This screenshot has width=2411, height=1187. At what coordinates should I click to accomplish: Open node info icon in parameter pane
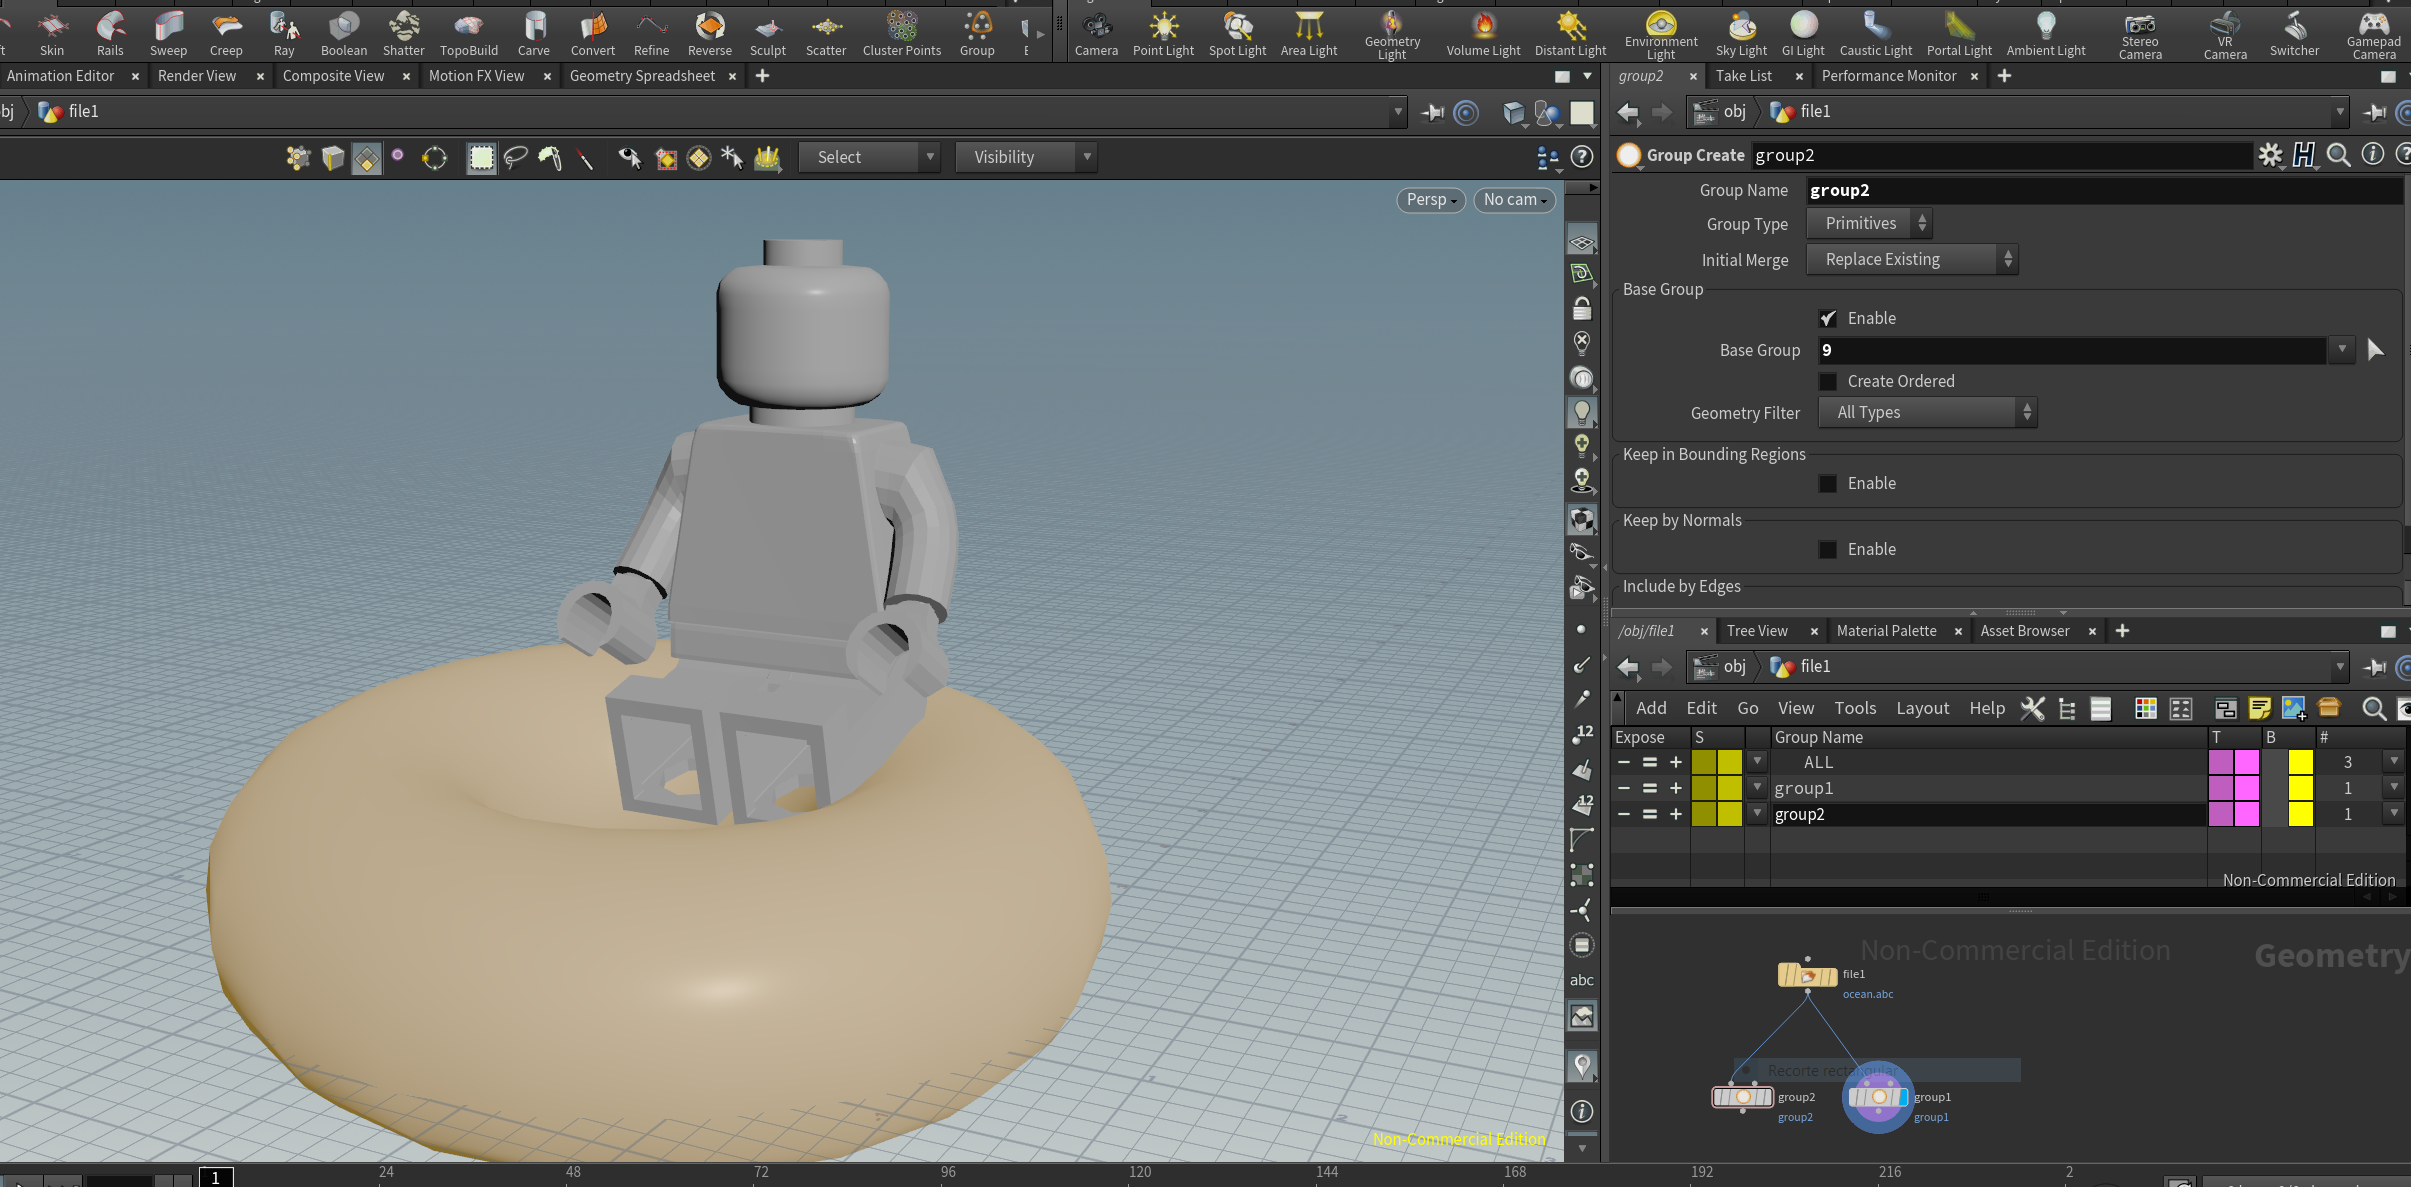(2372, 155)
